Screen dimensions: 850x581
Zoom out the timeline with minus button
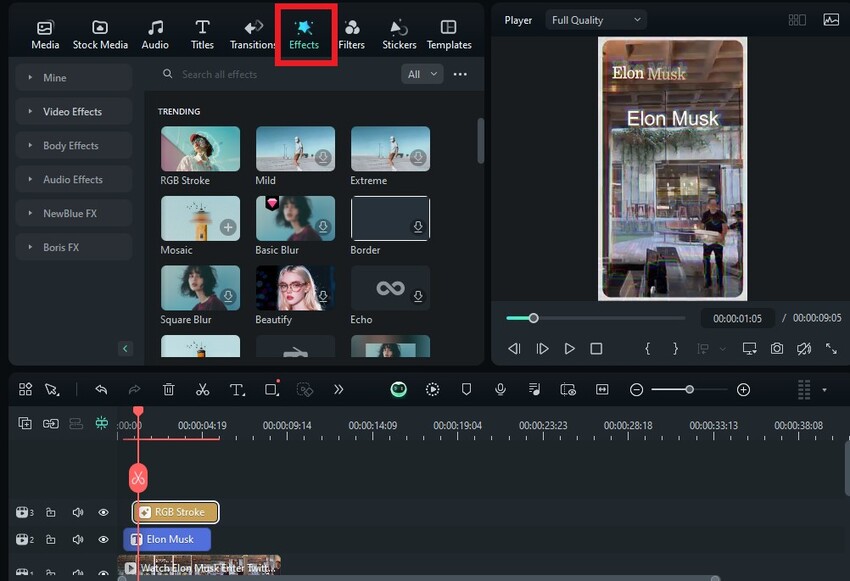click(x=636, y=390)
